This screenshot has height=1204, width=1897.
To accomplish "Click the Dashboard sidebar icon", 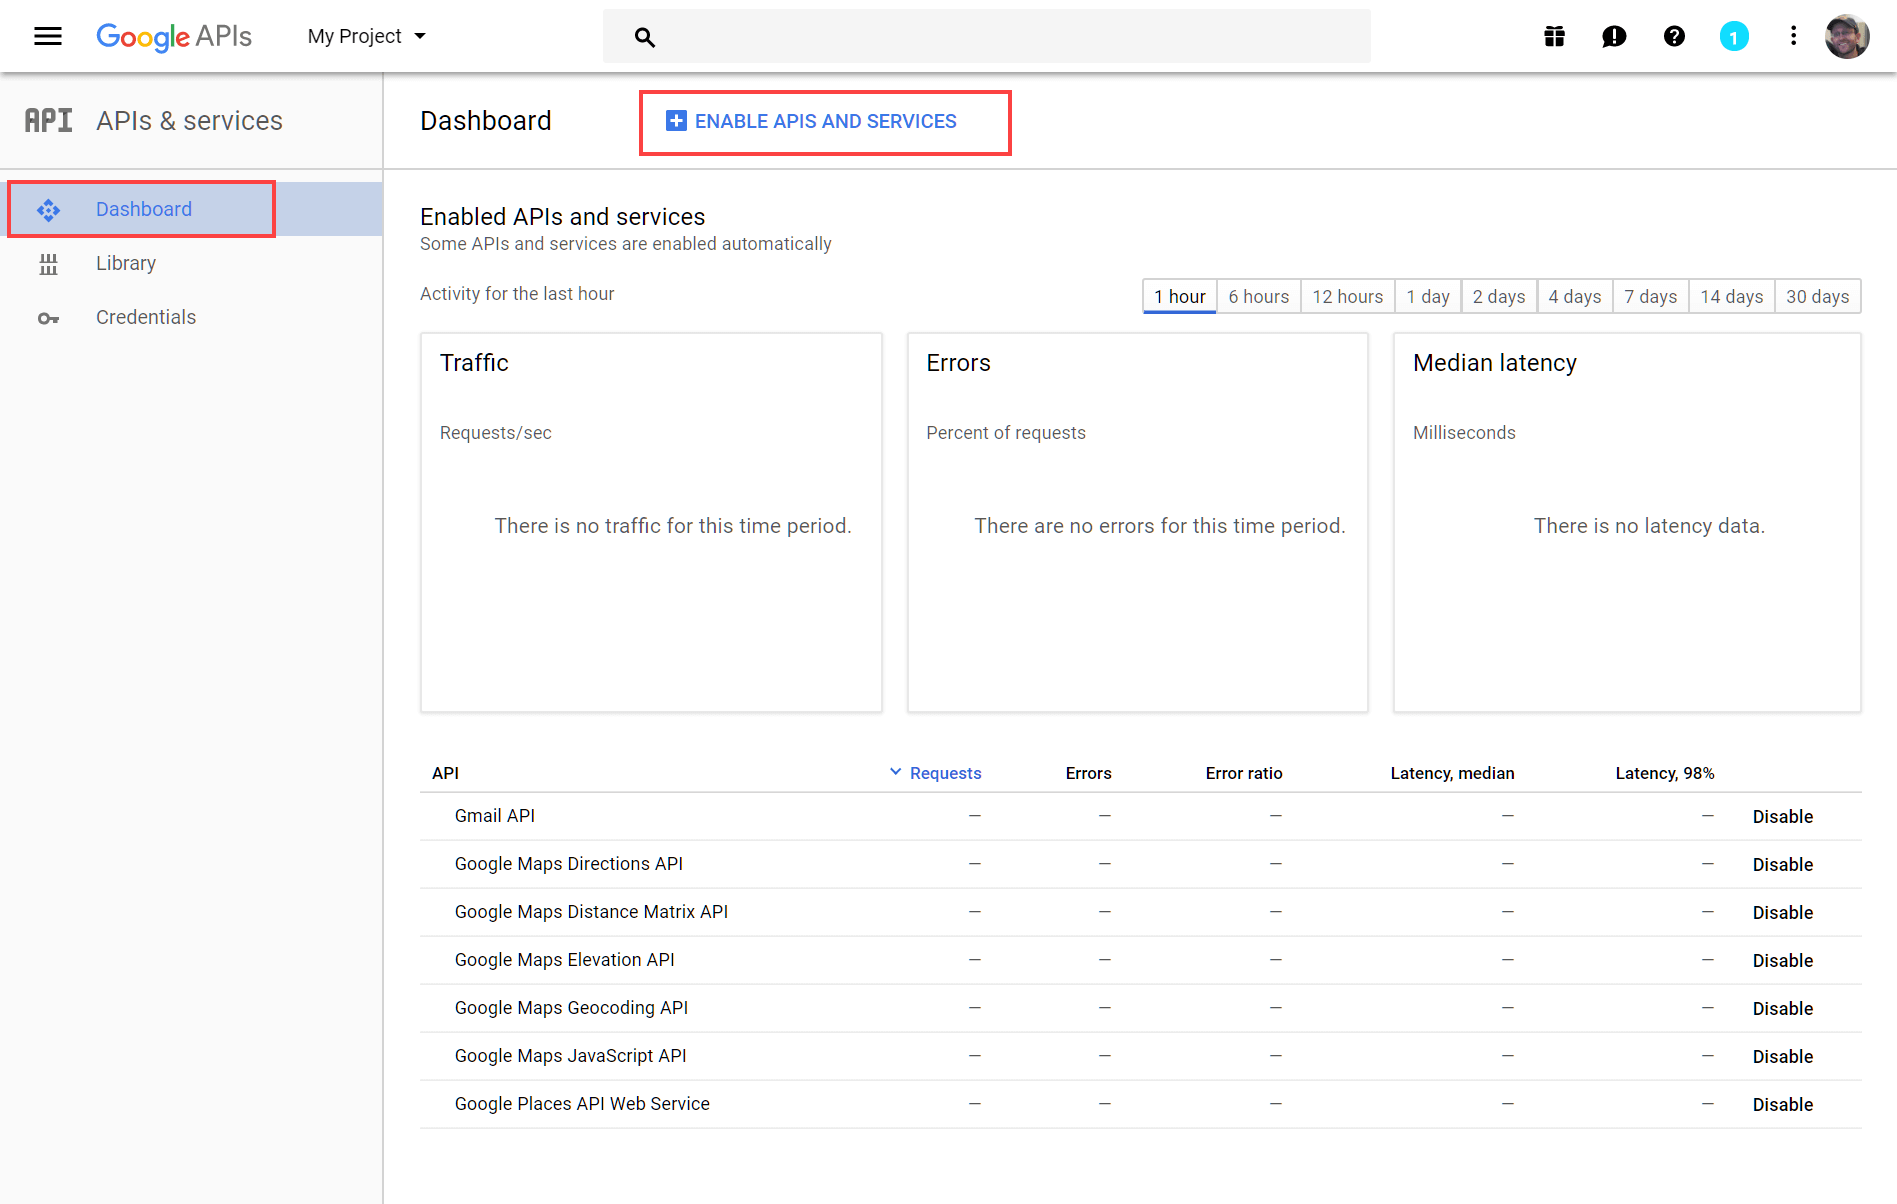I will [x=48, y=210].
